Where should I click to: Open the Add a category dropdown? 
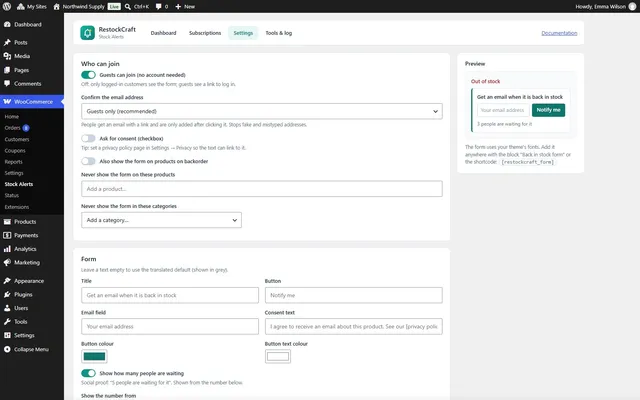coord(161,220)
